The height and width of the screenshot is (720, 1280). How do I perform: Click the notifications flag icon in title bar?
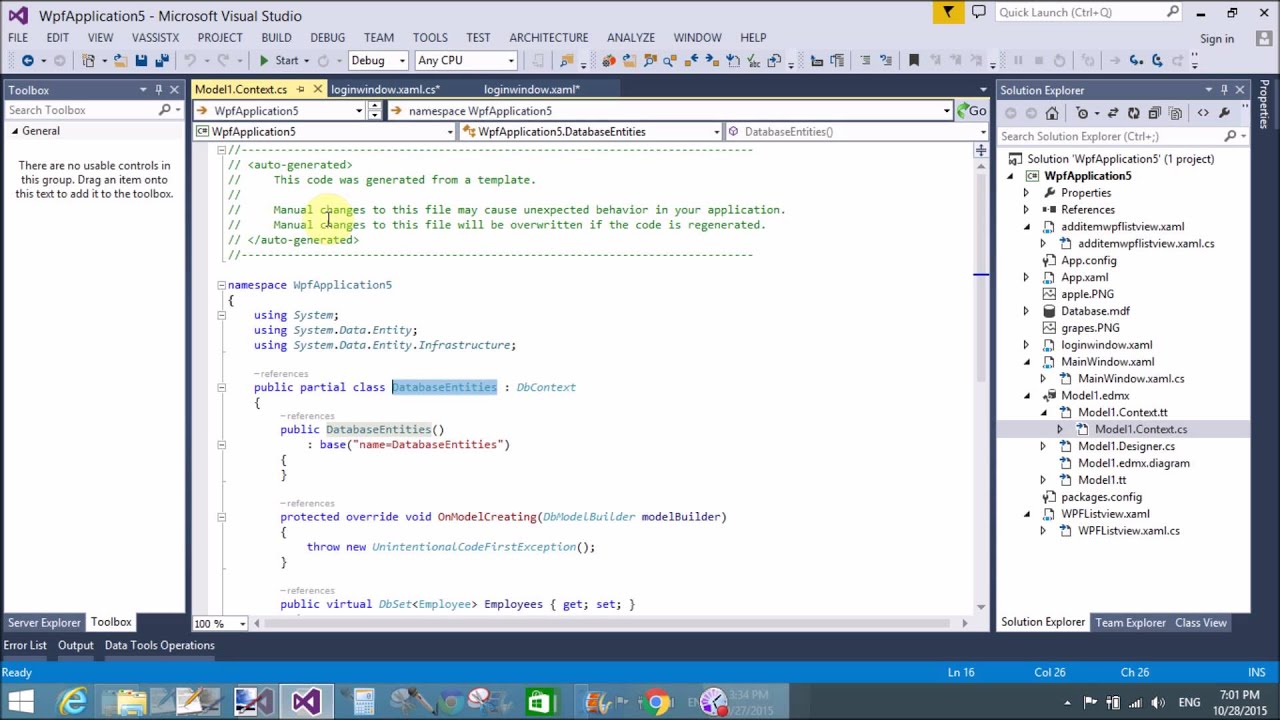pyautogui.click(x=948, y=12)
